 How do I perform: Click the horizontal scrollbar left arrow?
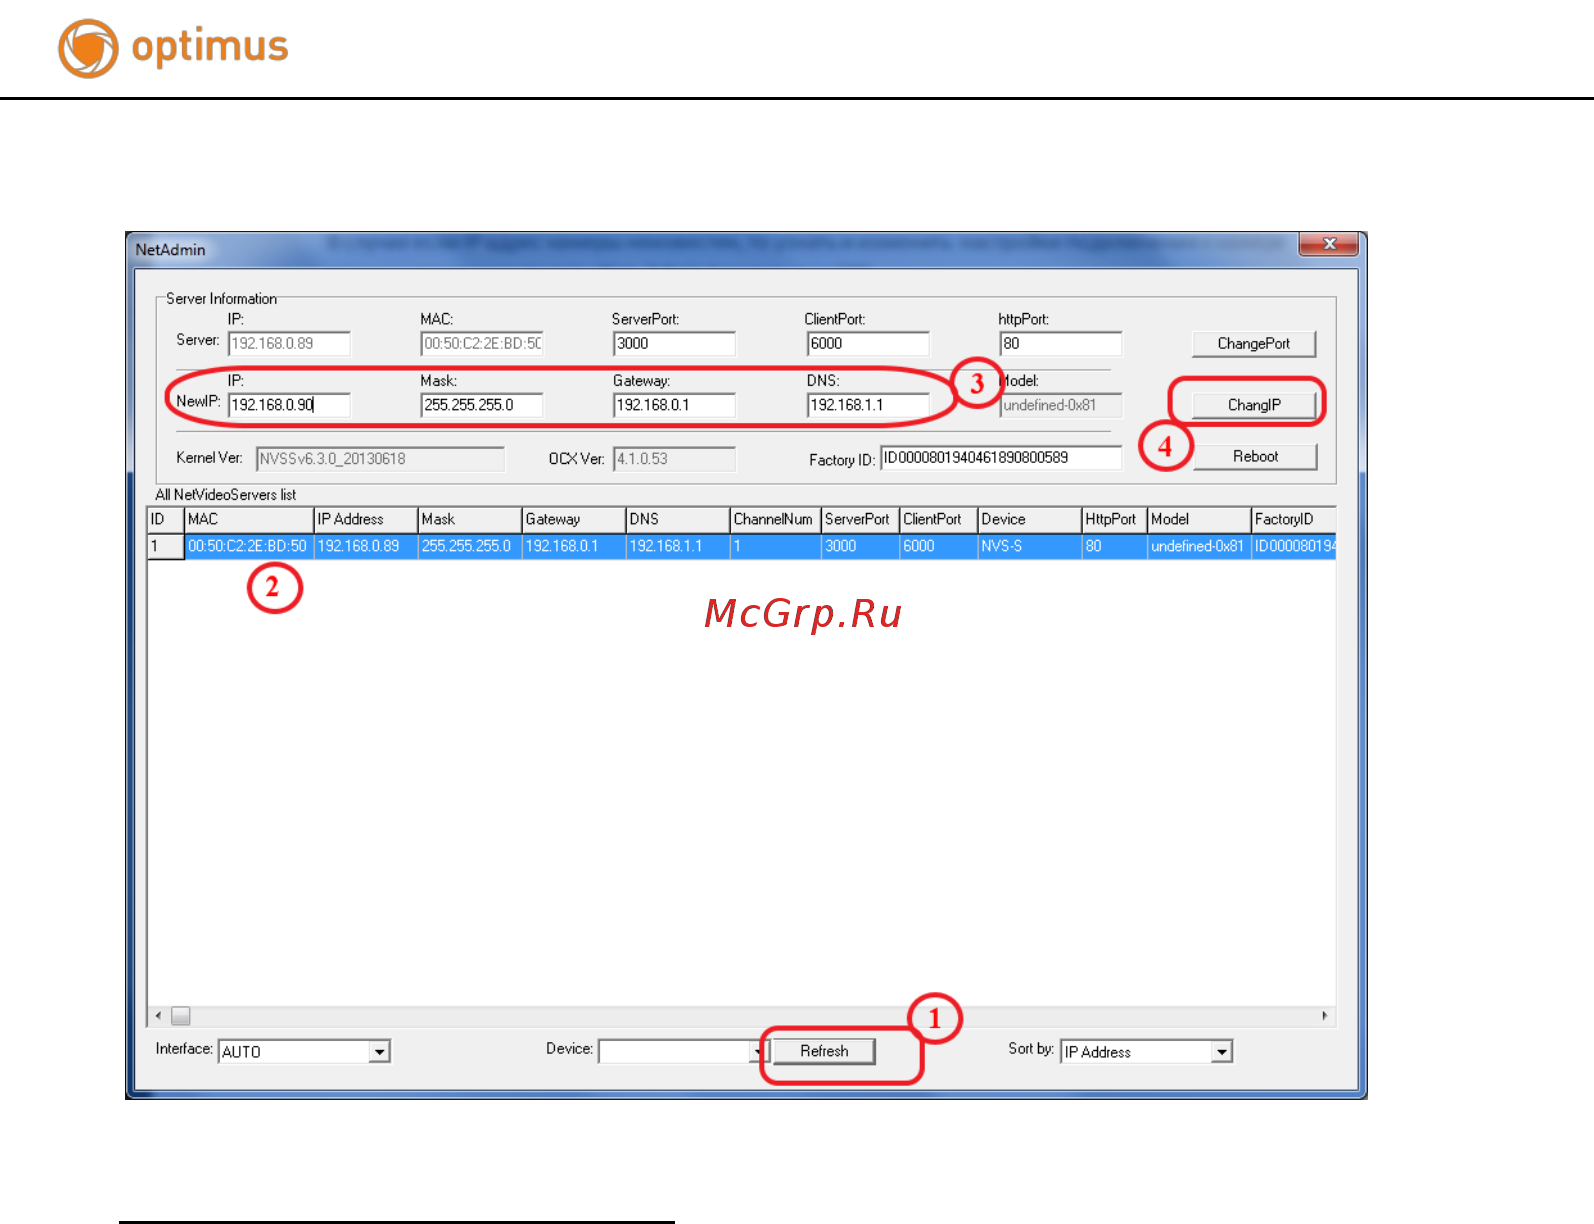click(158, 1016)
